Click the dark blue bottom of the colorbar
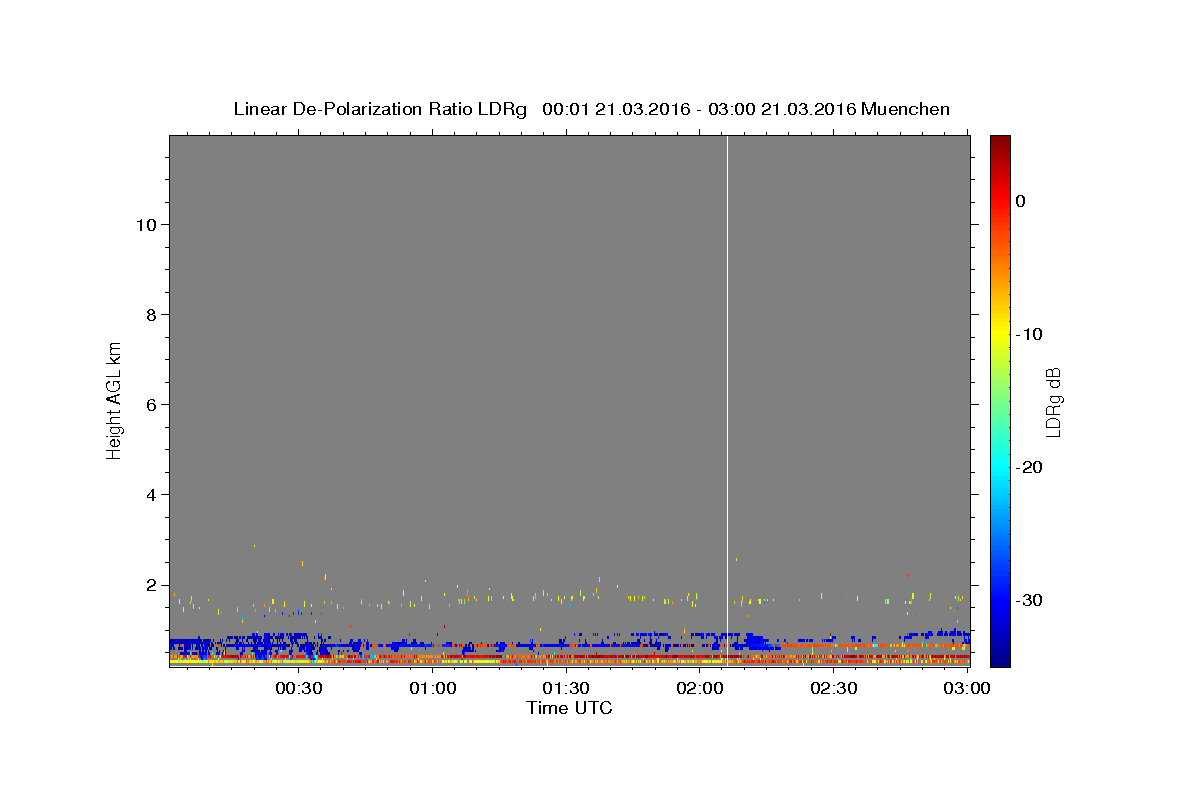 tap(1000, 657)
